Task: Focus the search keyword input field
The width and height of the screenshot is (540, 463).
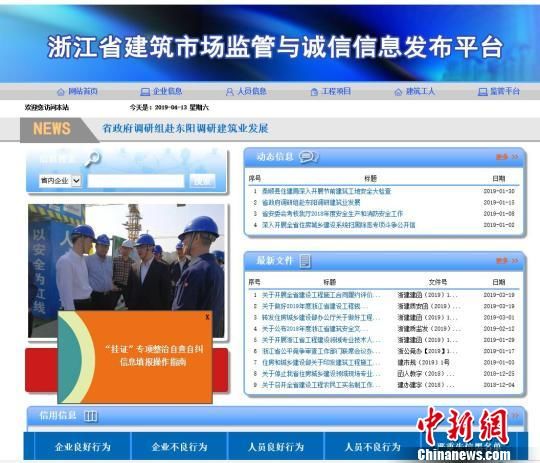Action: click(136, 181)
